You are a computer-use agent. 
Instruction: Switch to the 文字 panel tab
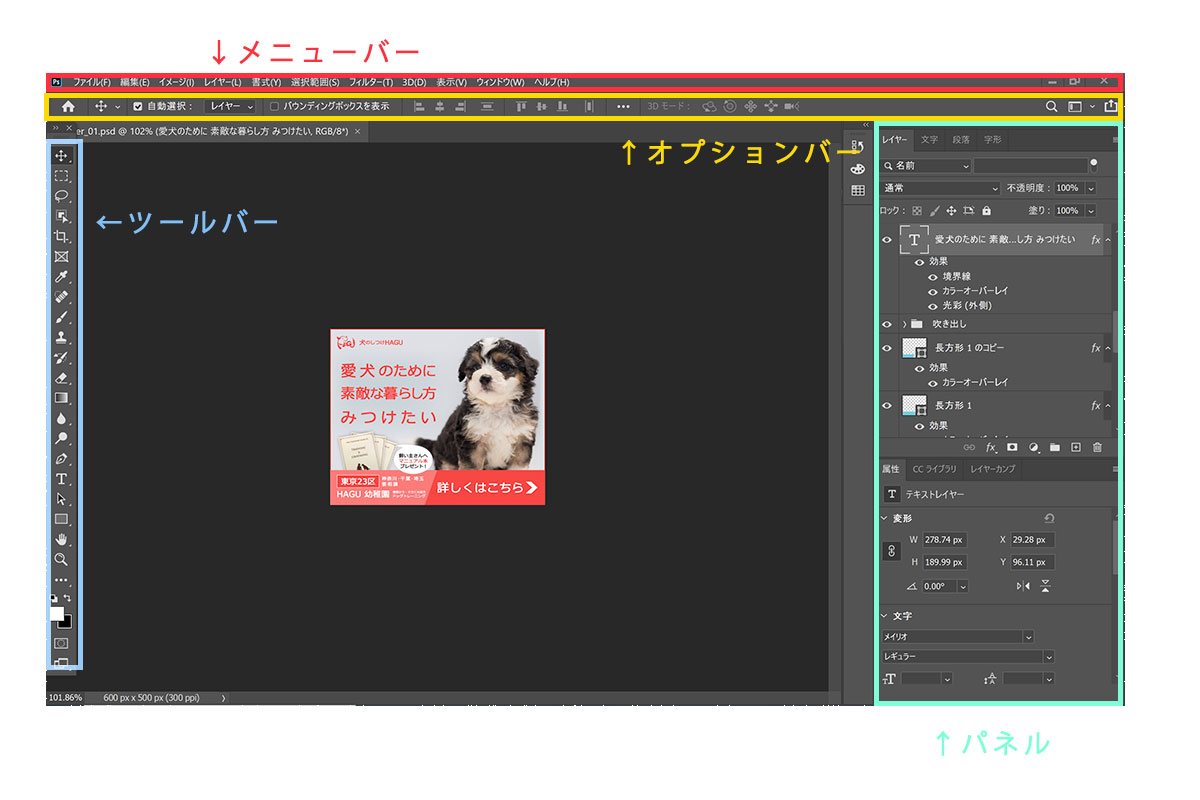coord(930,140)
